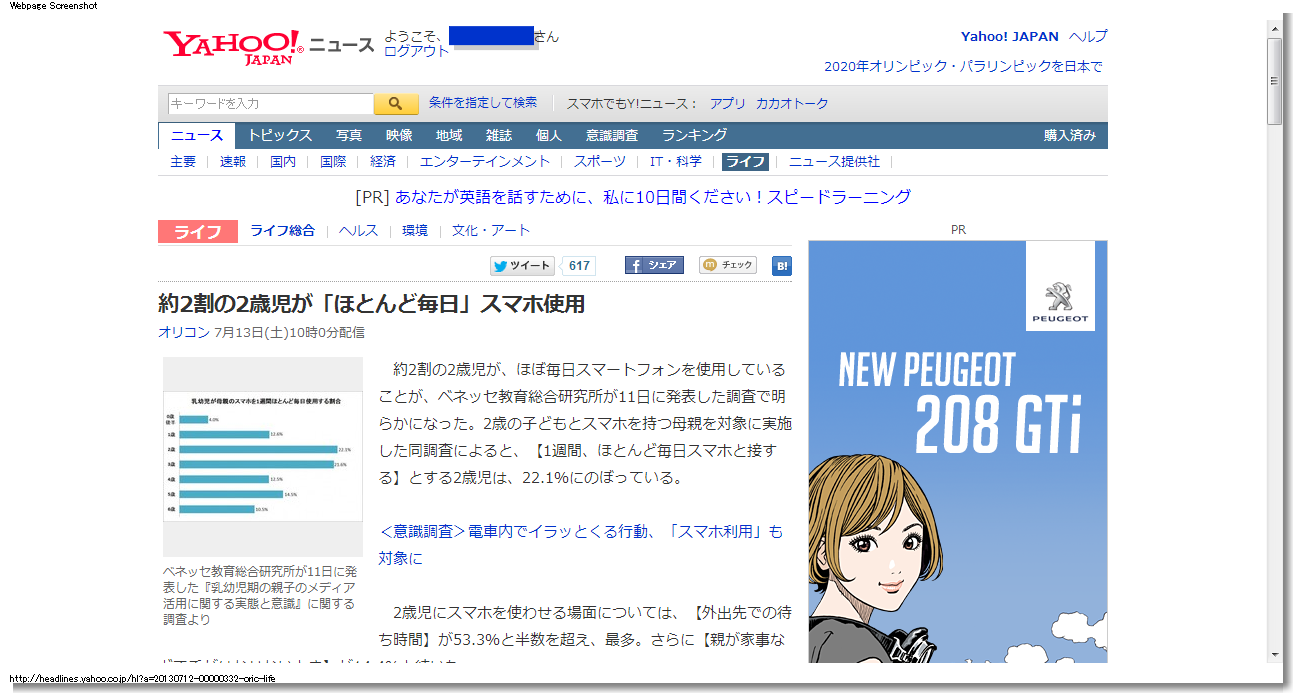Click the Yahoo! JAPAN logo

tap(233, 47)
